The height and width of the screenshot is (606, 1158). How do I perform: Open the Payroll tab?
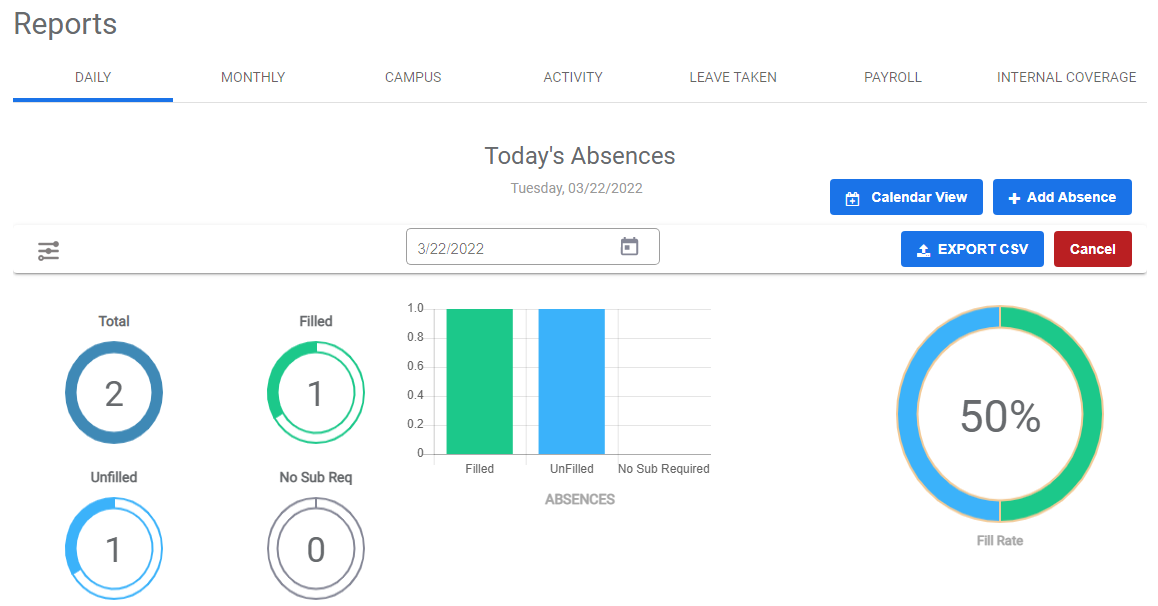click(893, 77)
